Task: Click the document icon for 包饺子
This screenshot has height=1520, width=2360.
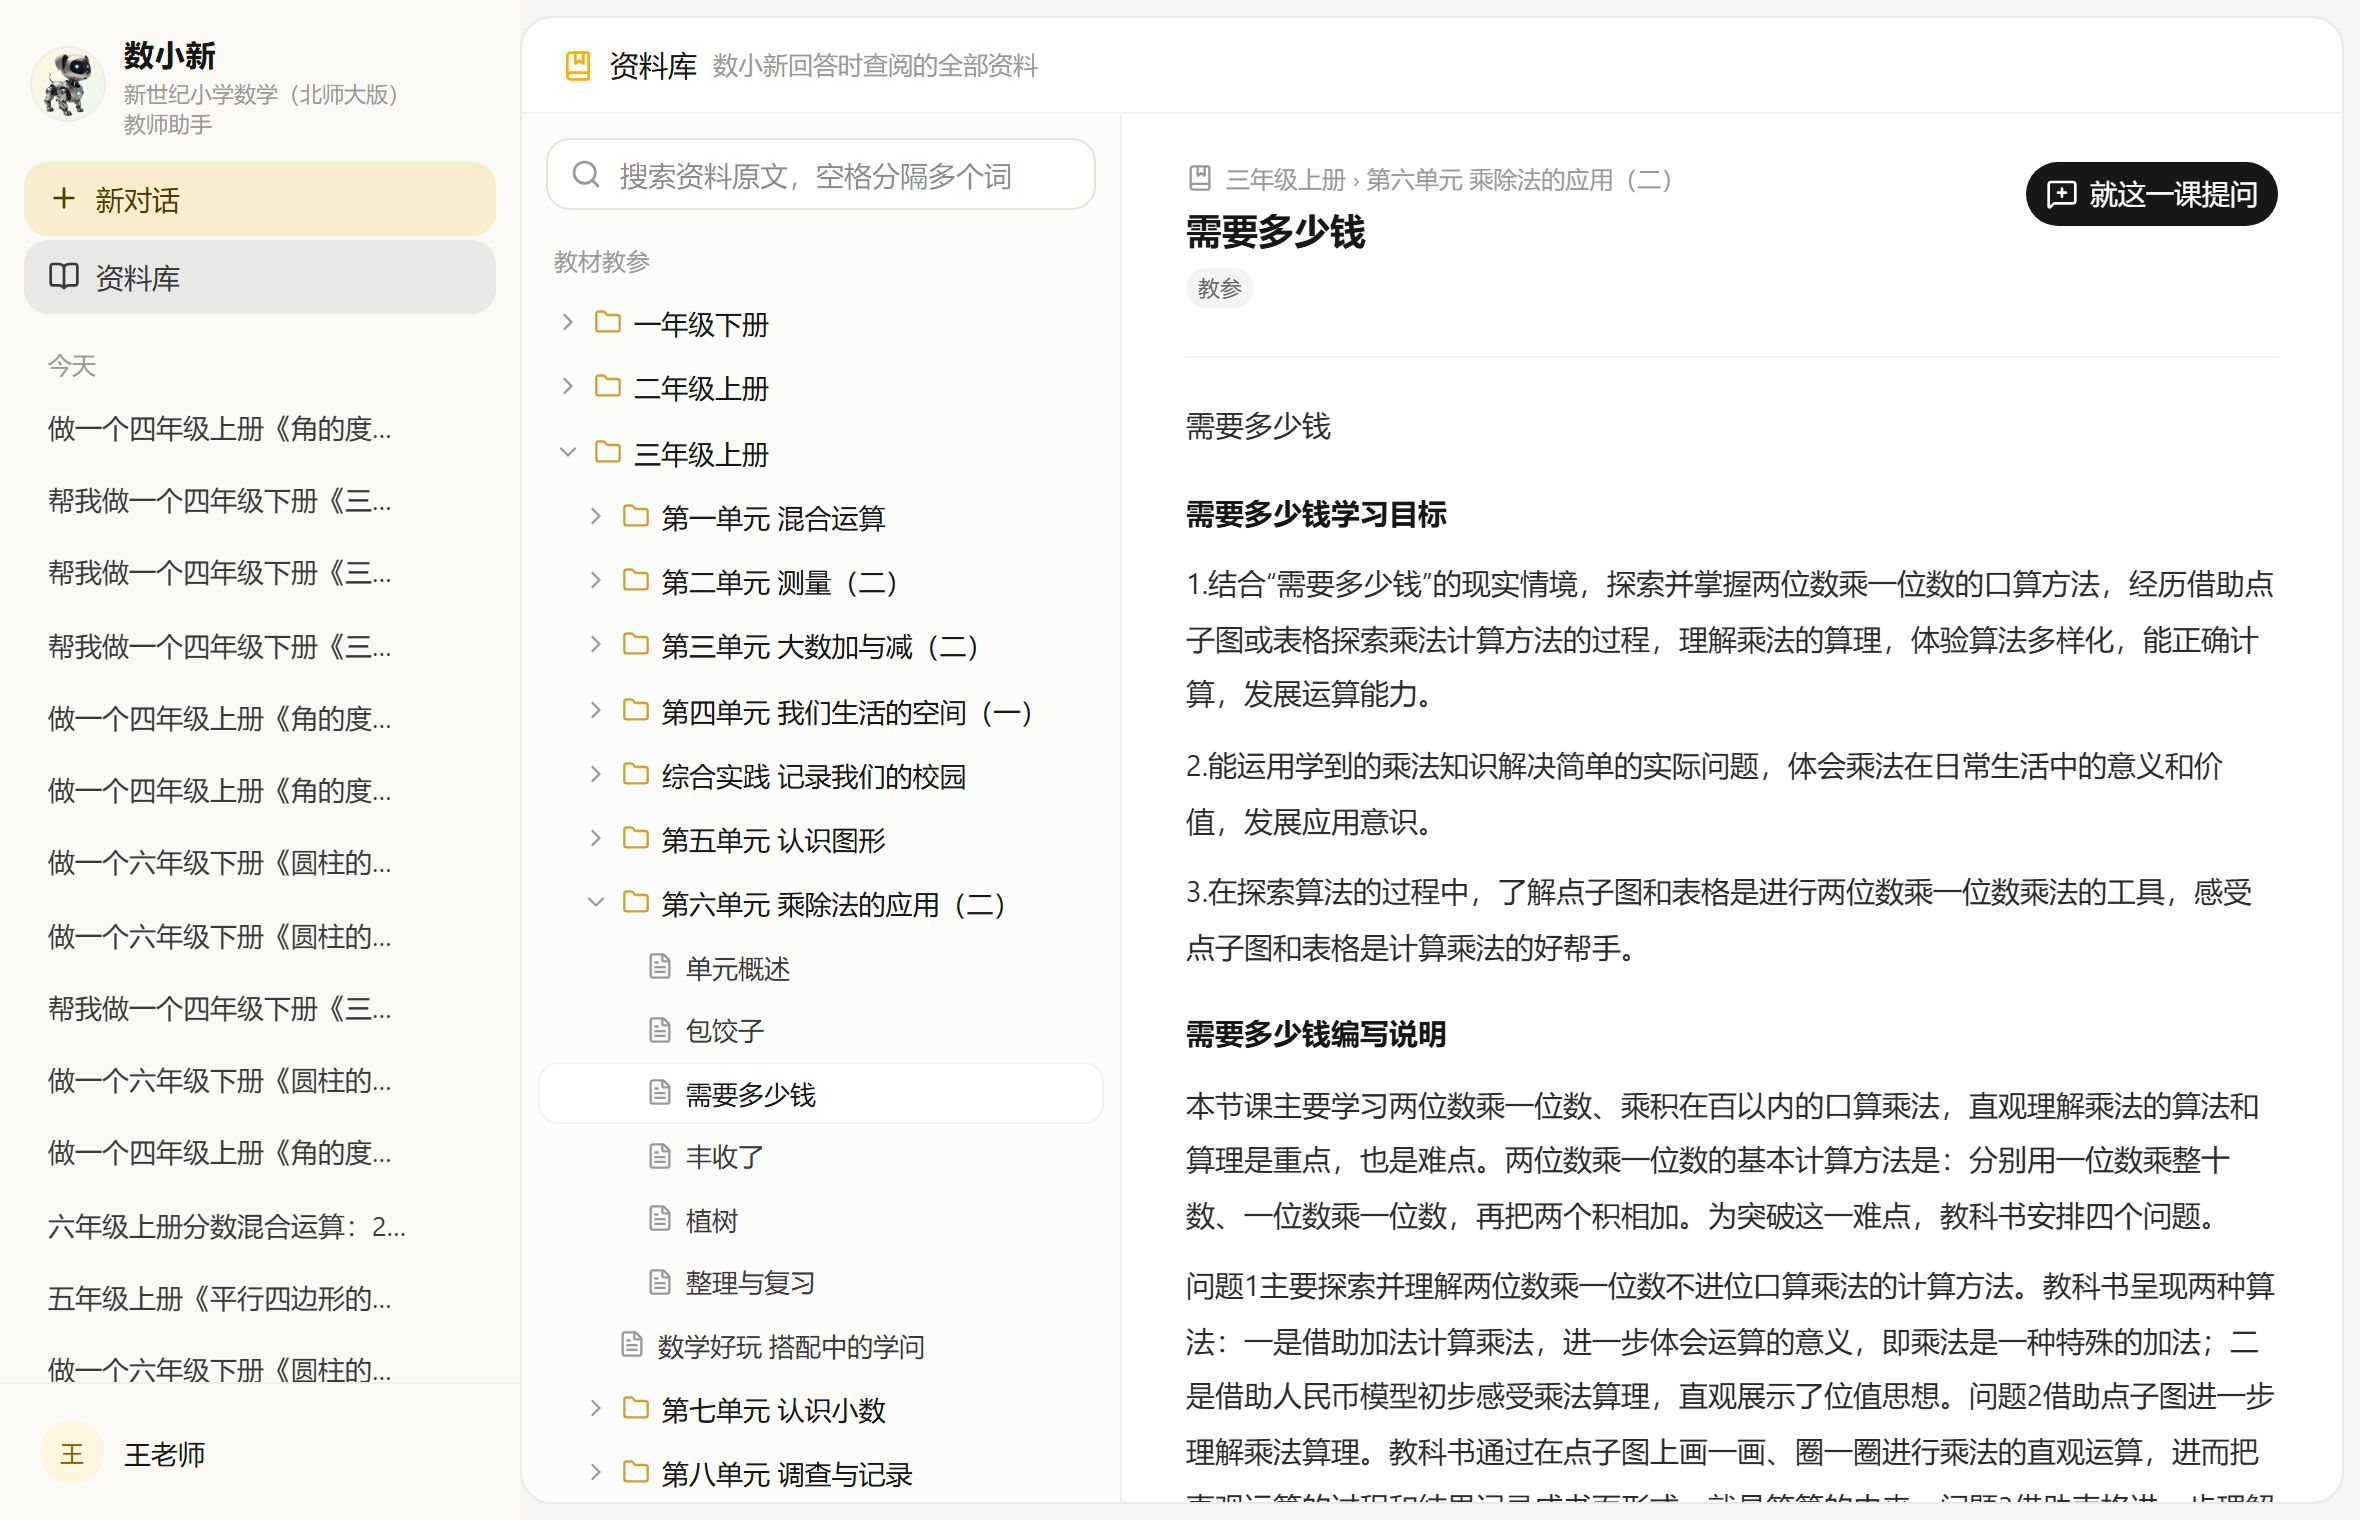Action: (660, 1030)
